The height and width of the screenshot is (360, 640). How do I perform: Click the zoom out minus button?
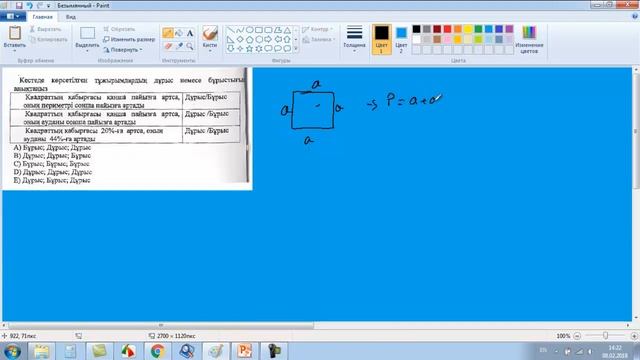(577, 336)
